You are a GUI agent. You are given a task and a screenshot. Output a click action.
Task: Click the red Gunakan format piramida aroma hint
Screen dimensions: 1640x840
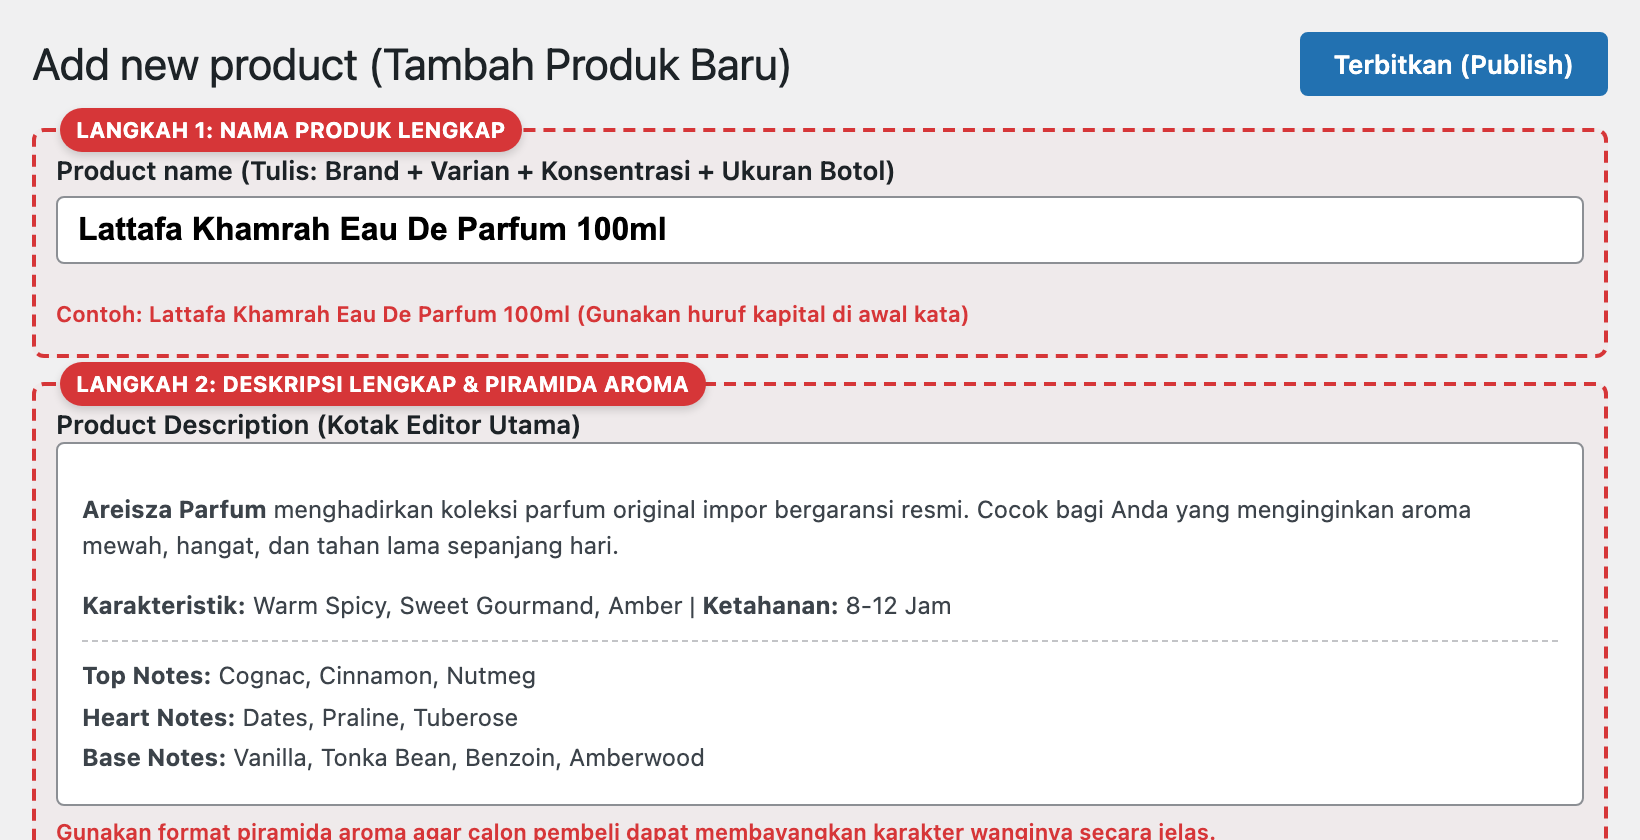636,831
